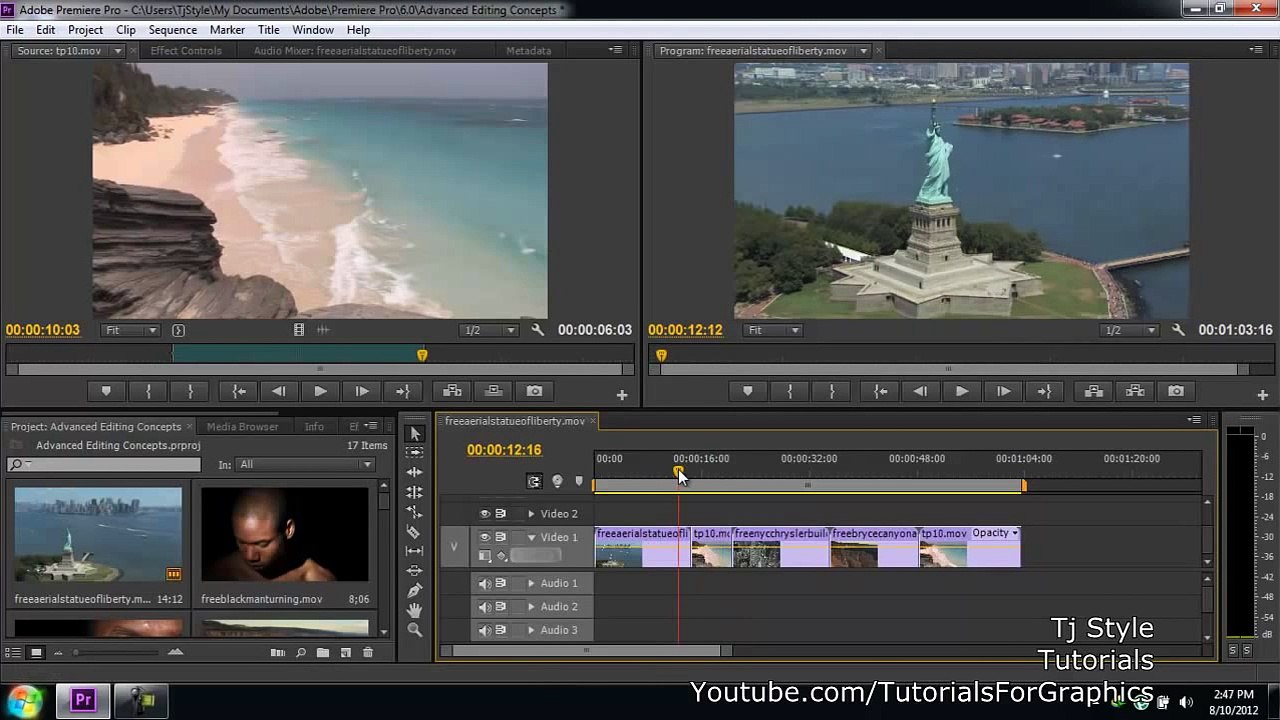Image resolution: width=1280 pixels, height=720 pixels.
Task: Open Source monitor 1/2 resolution dropdown
Action: [x=489, y=330]
